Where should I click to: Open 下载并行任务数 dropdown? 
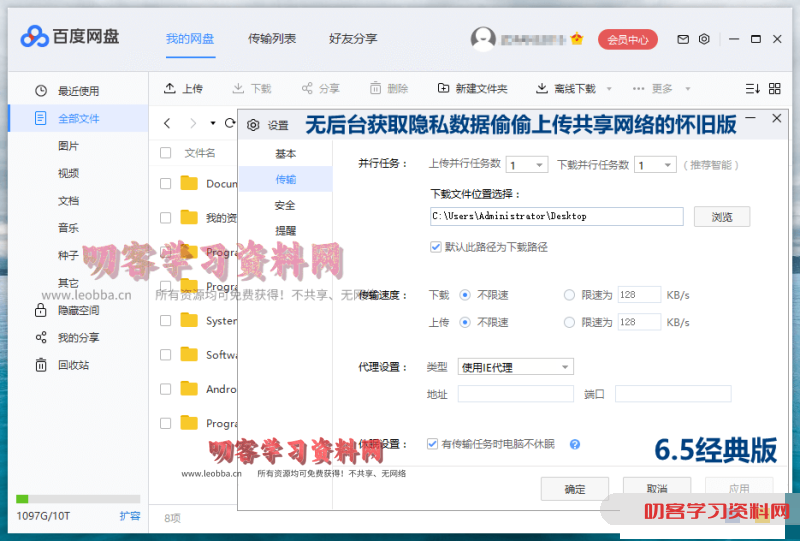click(x=655, y=165)
